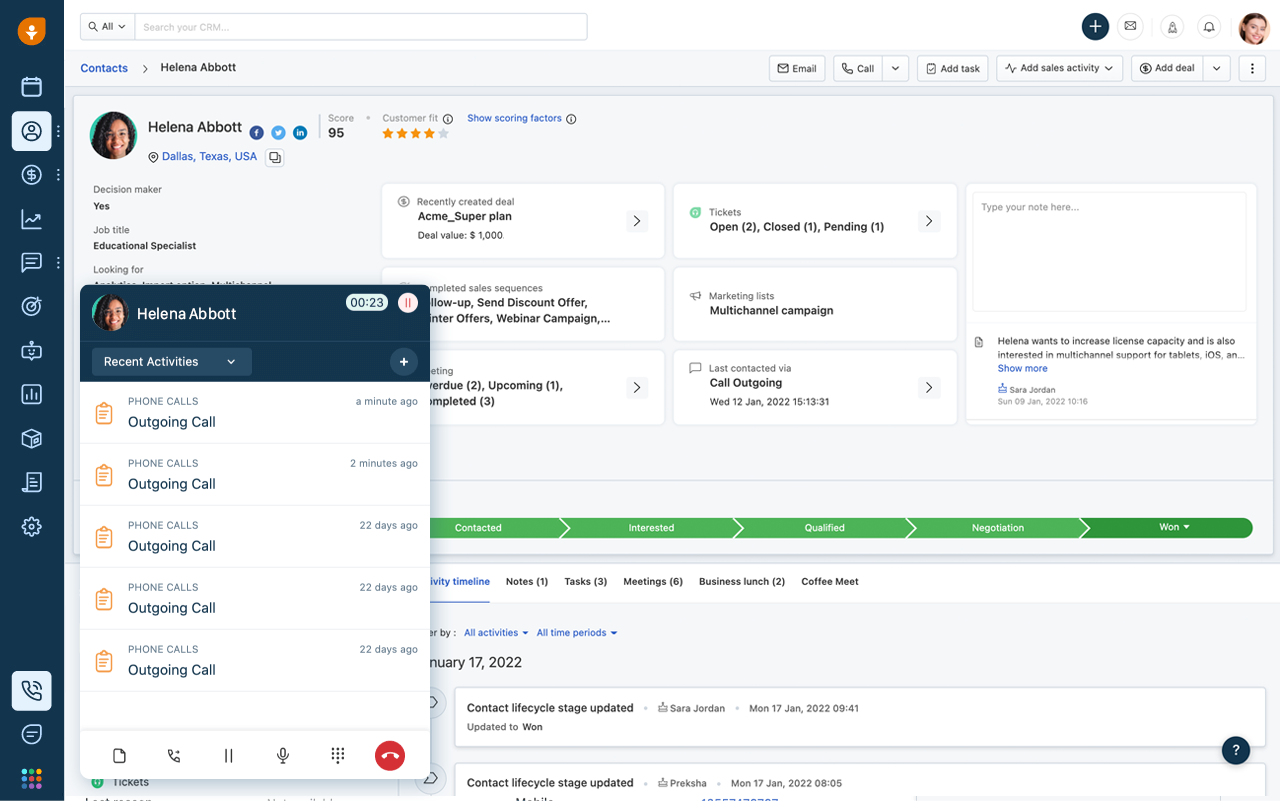Open the Deals section in the sidebar
Screen dimensions: 1280x801
[31, 174]
